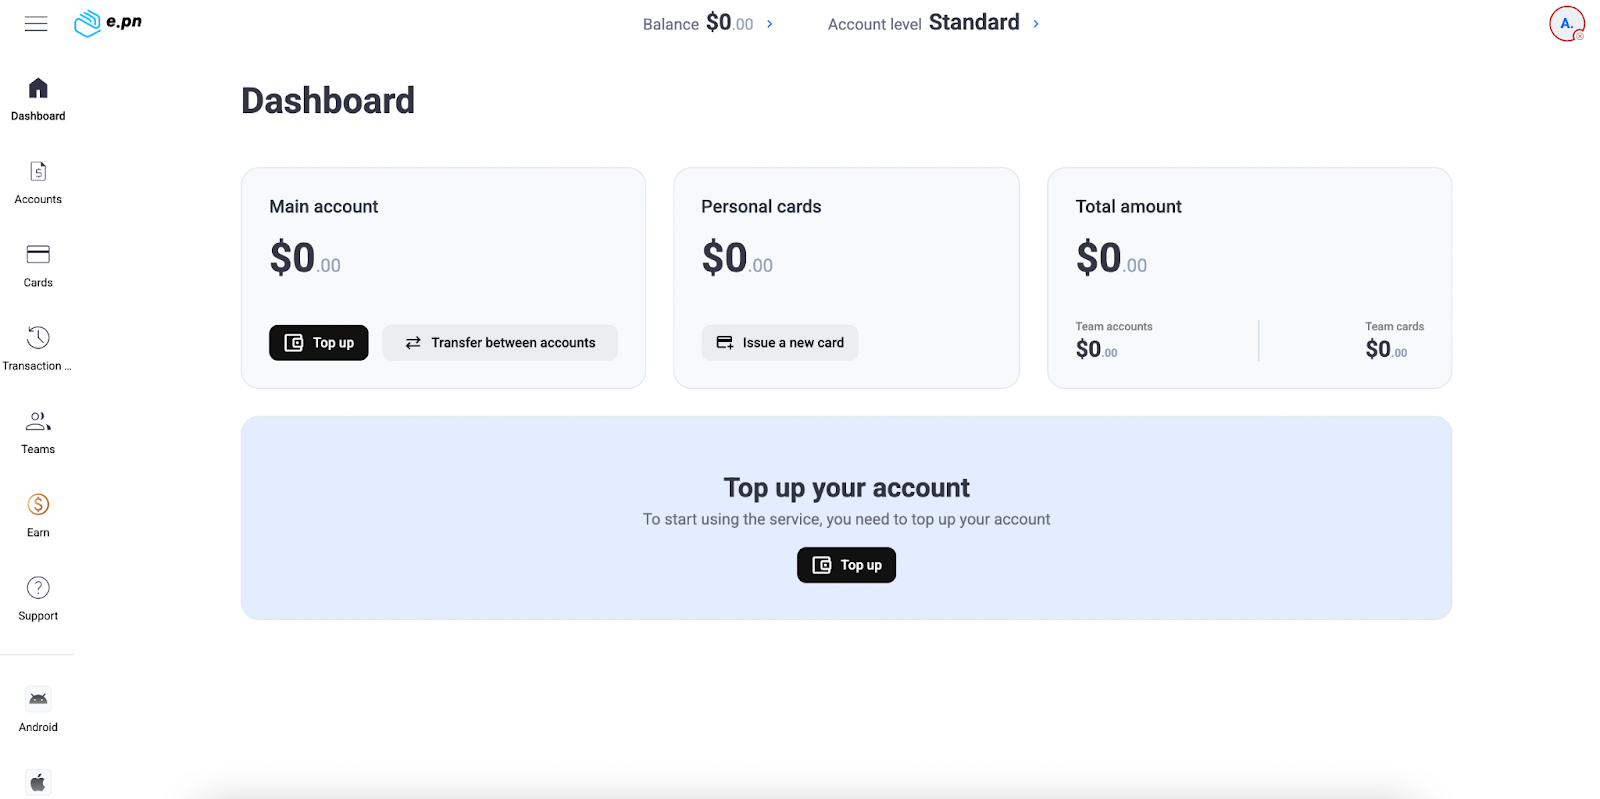Expand the Balance chevron in header
This screenshot has width=1600, height=799.
(x=770, y=24)
